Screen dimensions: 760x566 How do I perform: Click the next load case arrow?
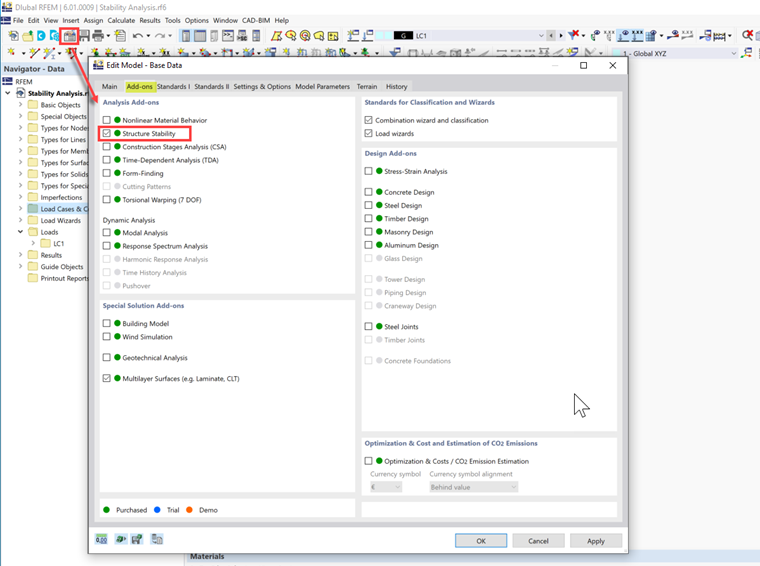[561, 35]
